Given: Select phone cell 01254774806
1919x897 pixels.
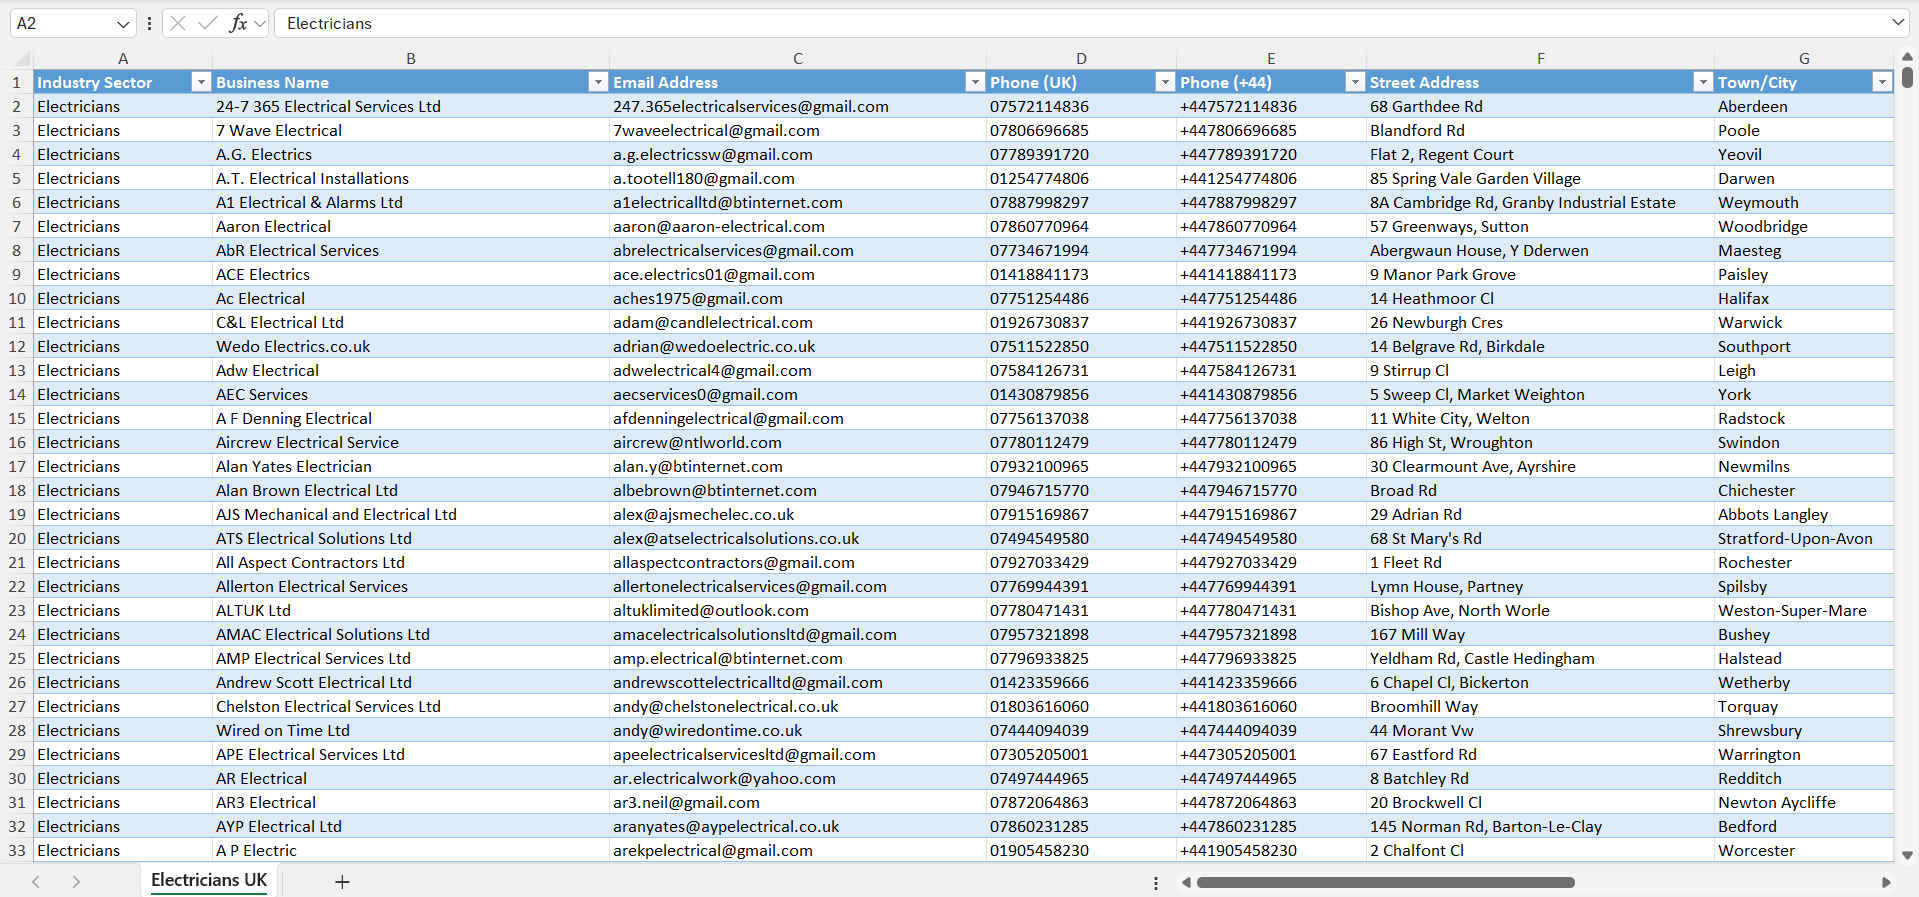Looking at the screenshot, I should pyautogui.click(x=1081, y=178).
